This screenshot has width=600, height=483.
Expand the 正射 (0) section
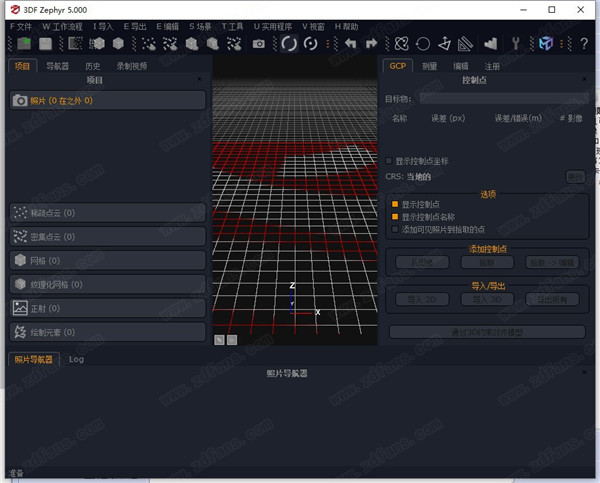[108, 308]
